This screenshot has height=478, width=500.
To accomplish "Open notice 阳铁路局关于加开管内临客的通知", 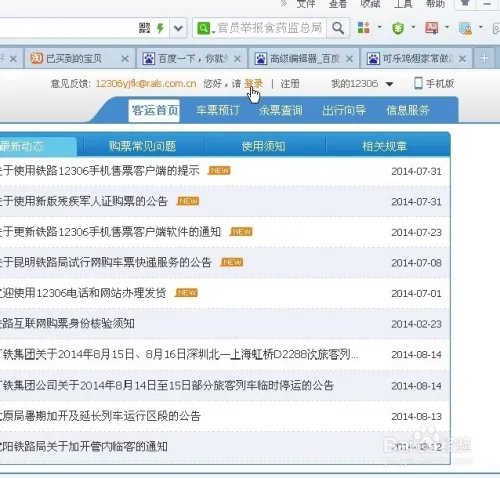I will pyautogui.click(x=84, y=446).
